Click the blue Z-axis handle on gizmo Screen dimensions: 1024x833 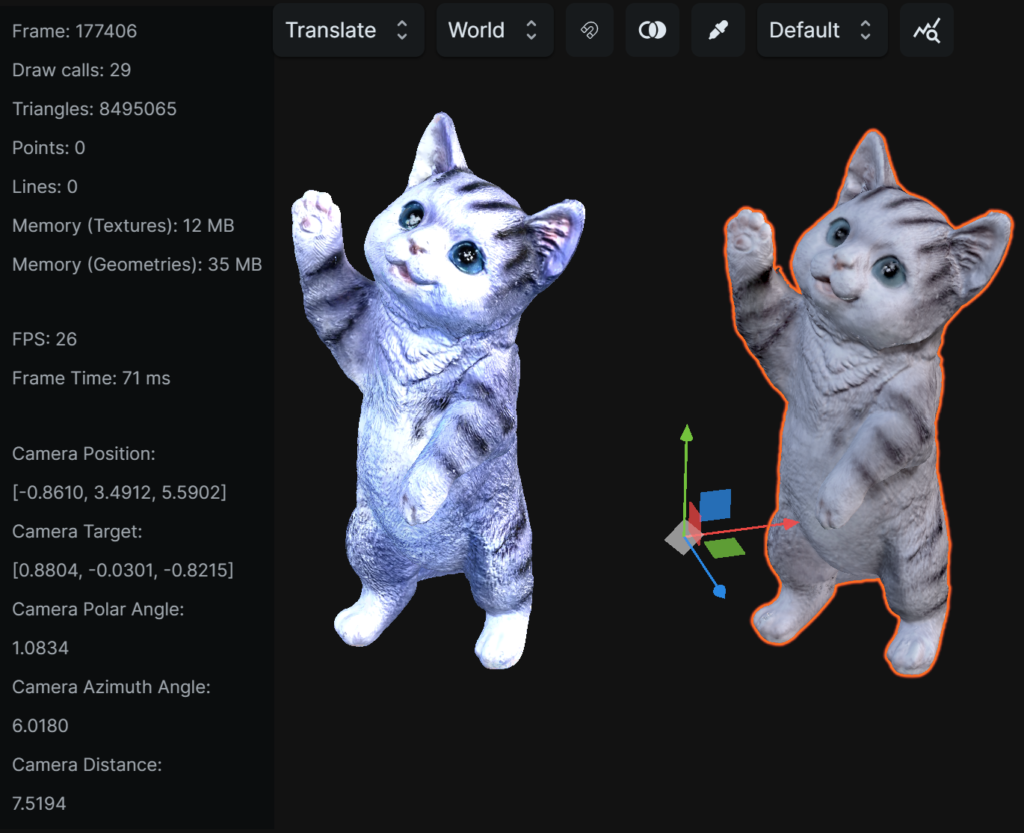point(719,591)
